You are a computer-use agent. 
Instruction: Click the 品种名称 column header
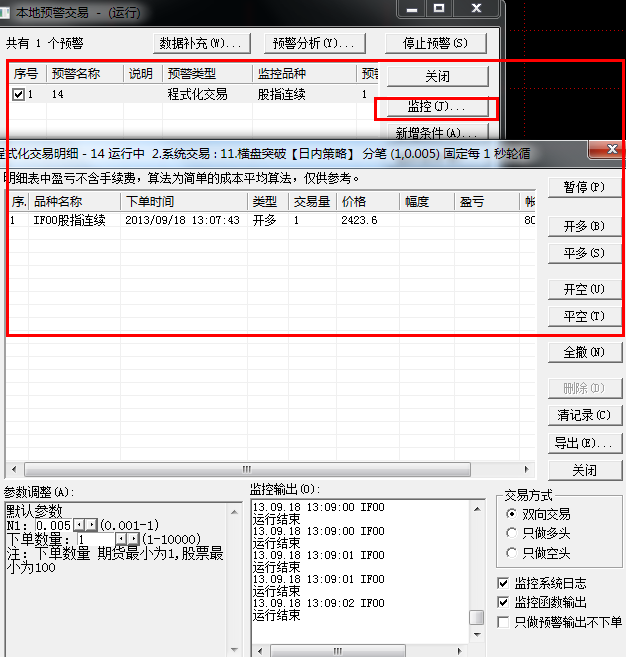(74, 202)
